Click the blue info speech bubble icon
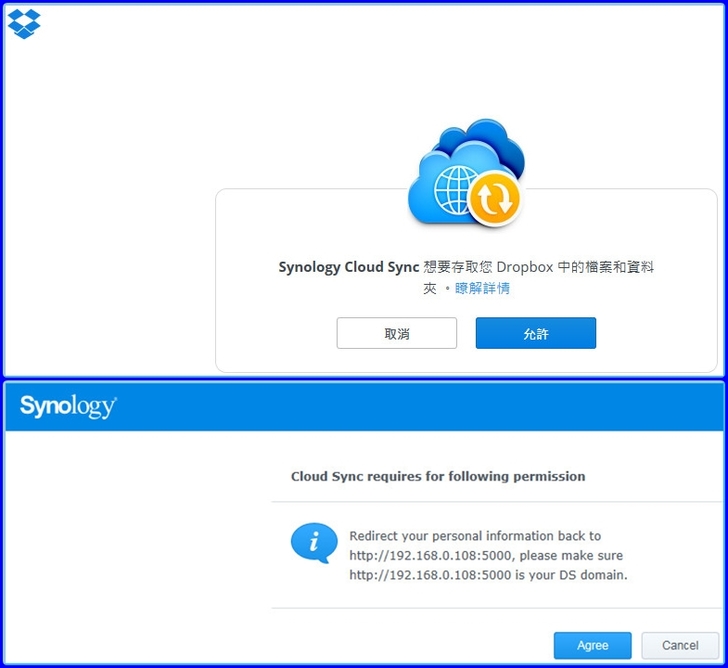The image size is (728, 668). click(x=314, y=543)
